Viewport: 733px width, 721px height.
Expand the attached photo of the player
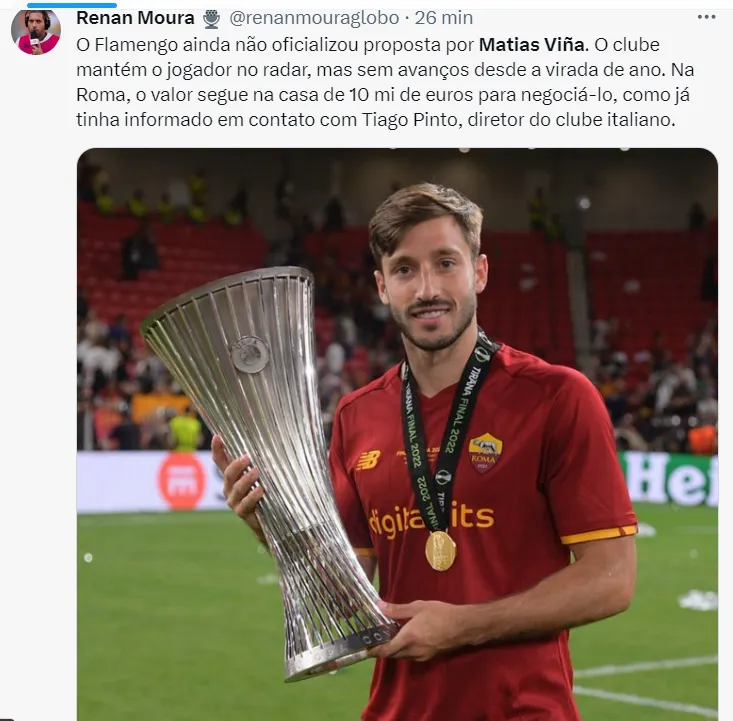pyautogui.click(x=397, y=434)
